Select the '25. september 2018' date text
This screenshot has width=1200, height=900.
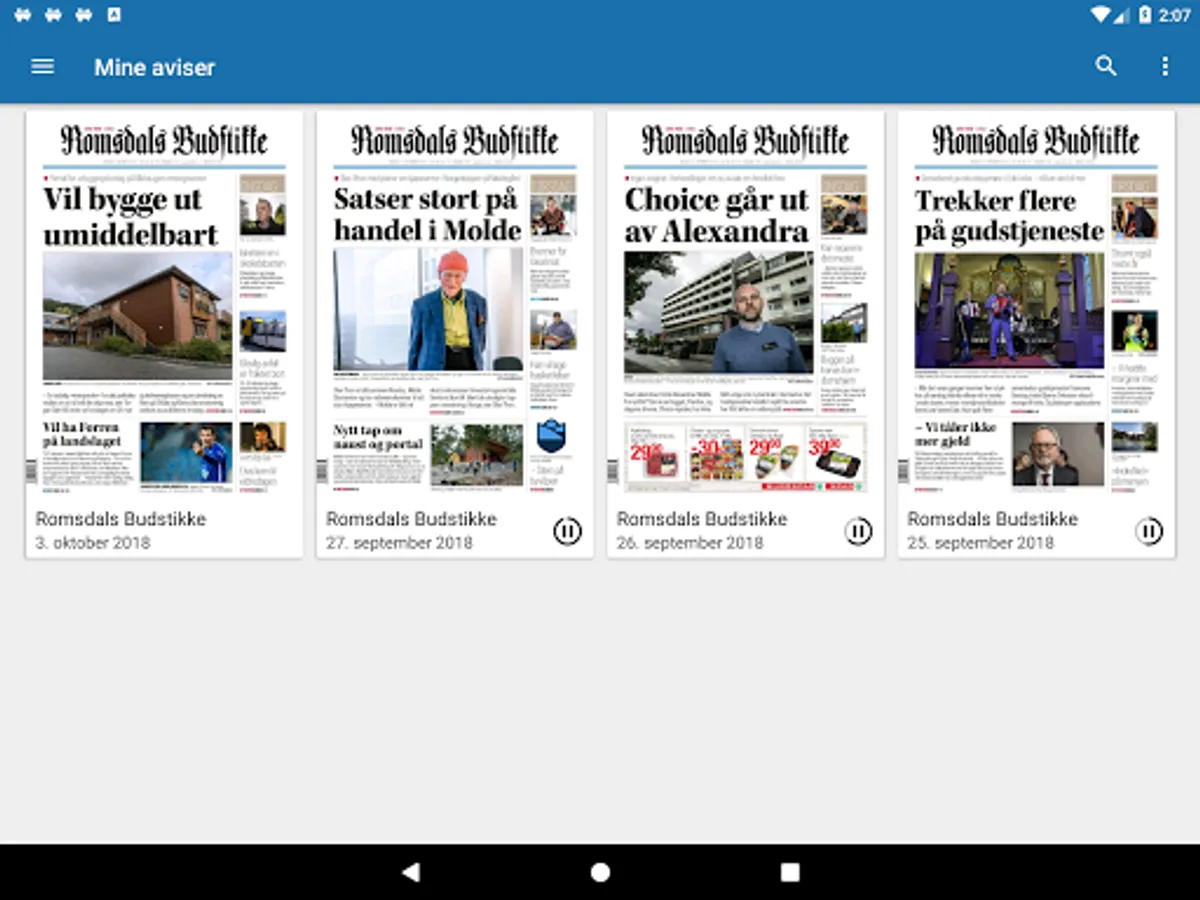[x=980, y=543]
